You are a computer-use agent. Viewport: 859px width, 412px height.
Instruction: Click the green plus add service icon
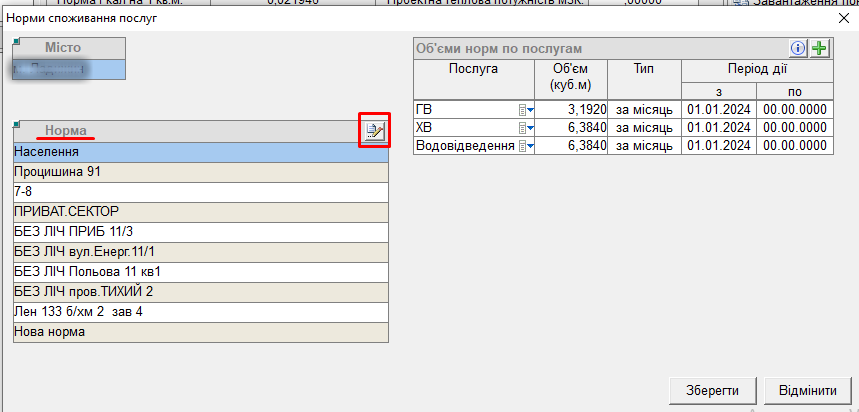click(x=820, y=48)
